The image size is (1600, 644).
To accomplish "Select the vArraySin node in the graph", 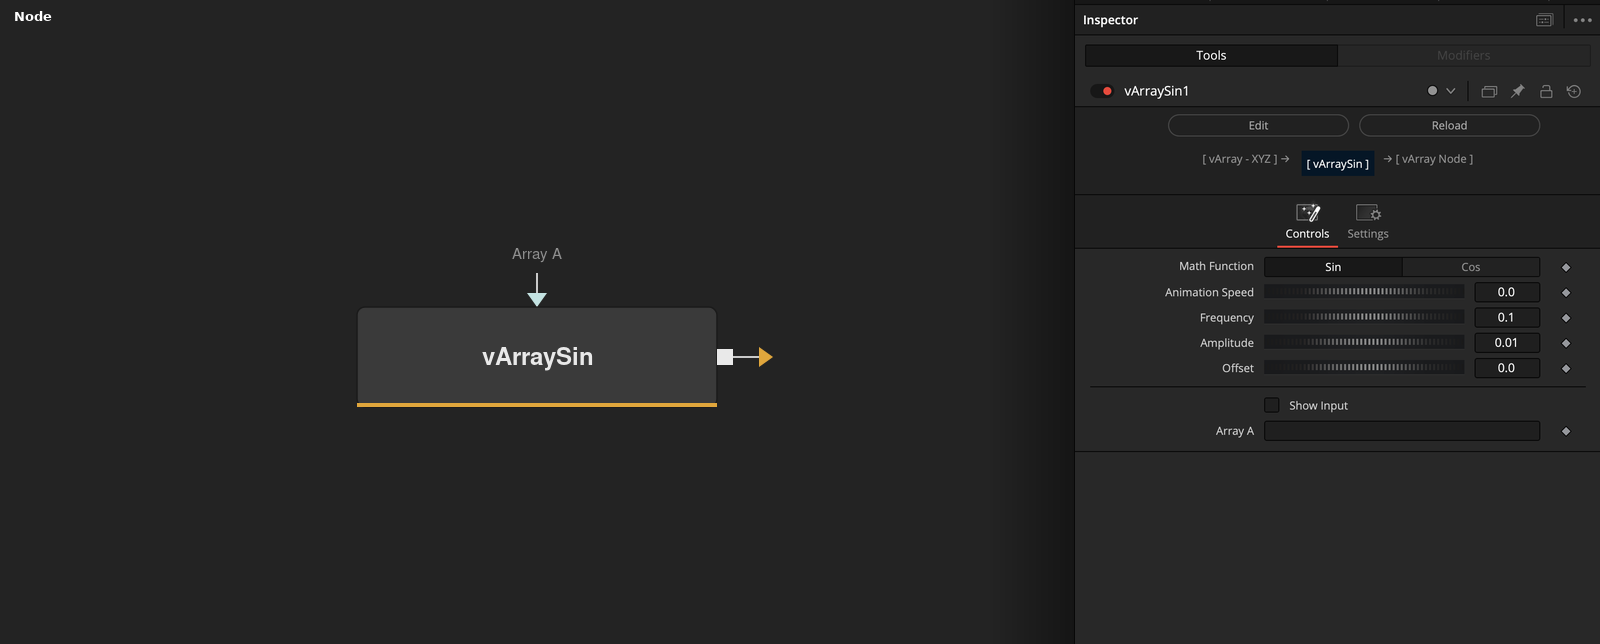I will point(537,356).
